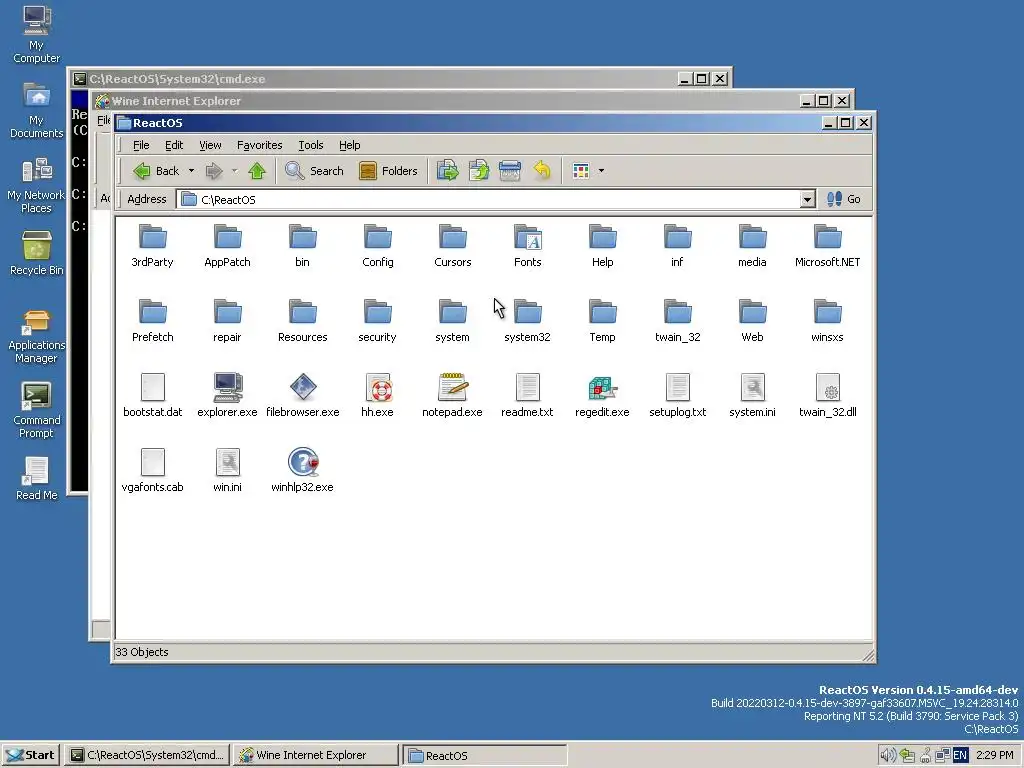Open the Tools menu
The image size is (1024, 768).
tap(311, 145)
